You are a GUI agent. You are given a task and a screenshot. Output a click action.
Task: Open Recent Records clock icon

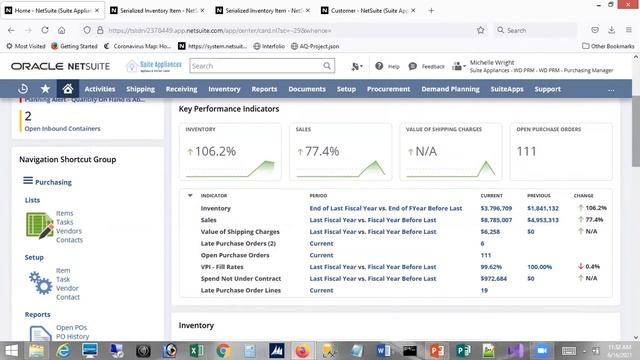pos(23,89)
